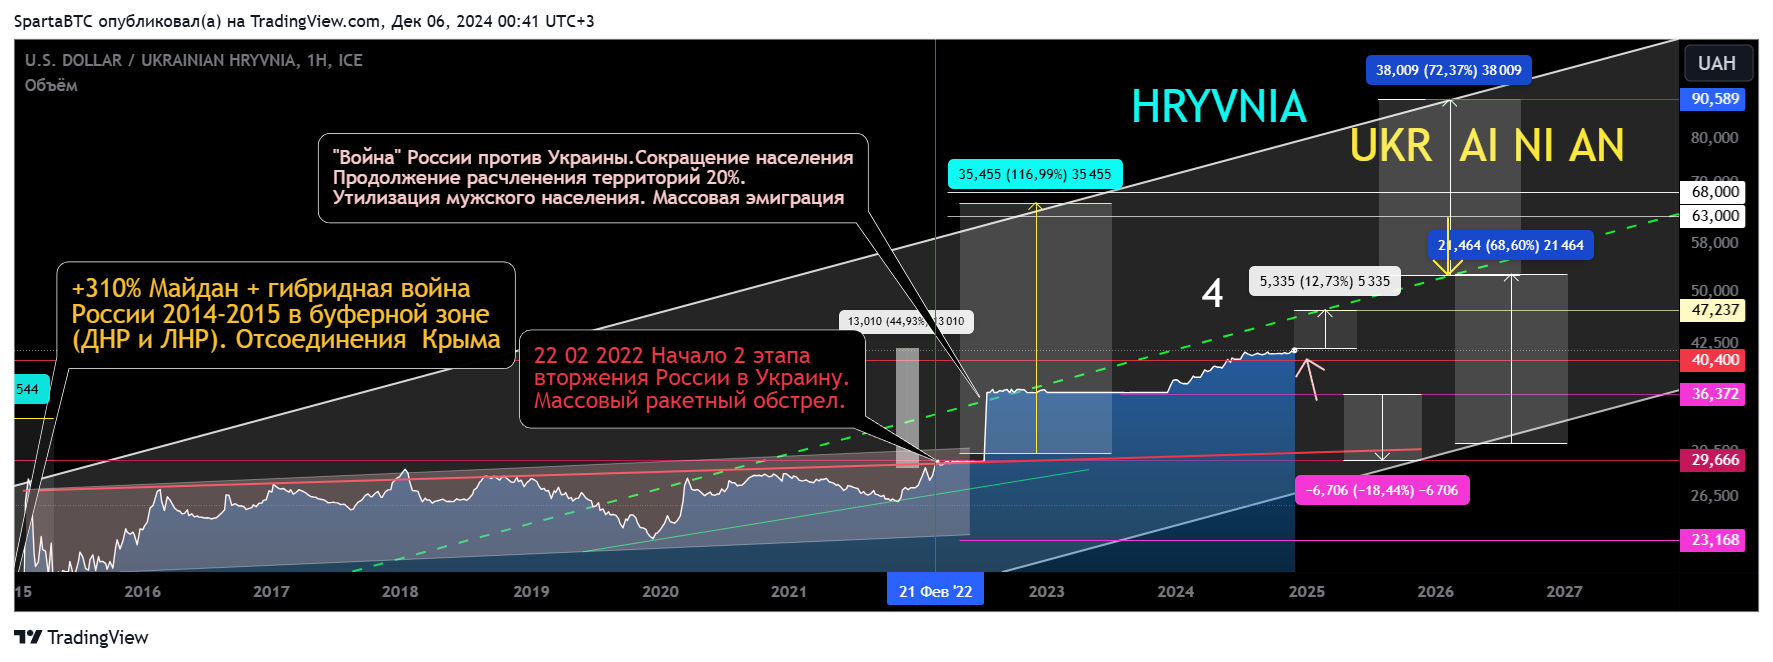Select the "Война" России против Украины callout
The image size is (1773, 662).
tap(593, 178)
